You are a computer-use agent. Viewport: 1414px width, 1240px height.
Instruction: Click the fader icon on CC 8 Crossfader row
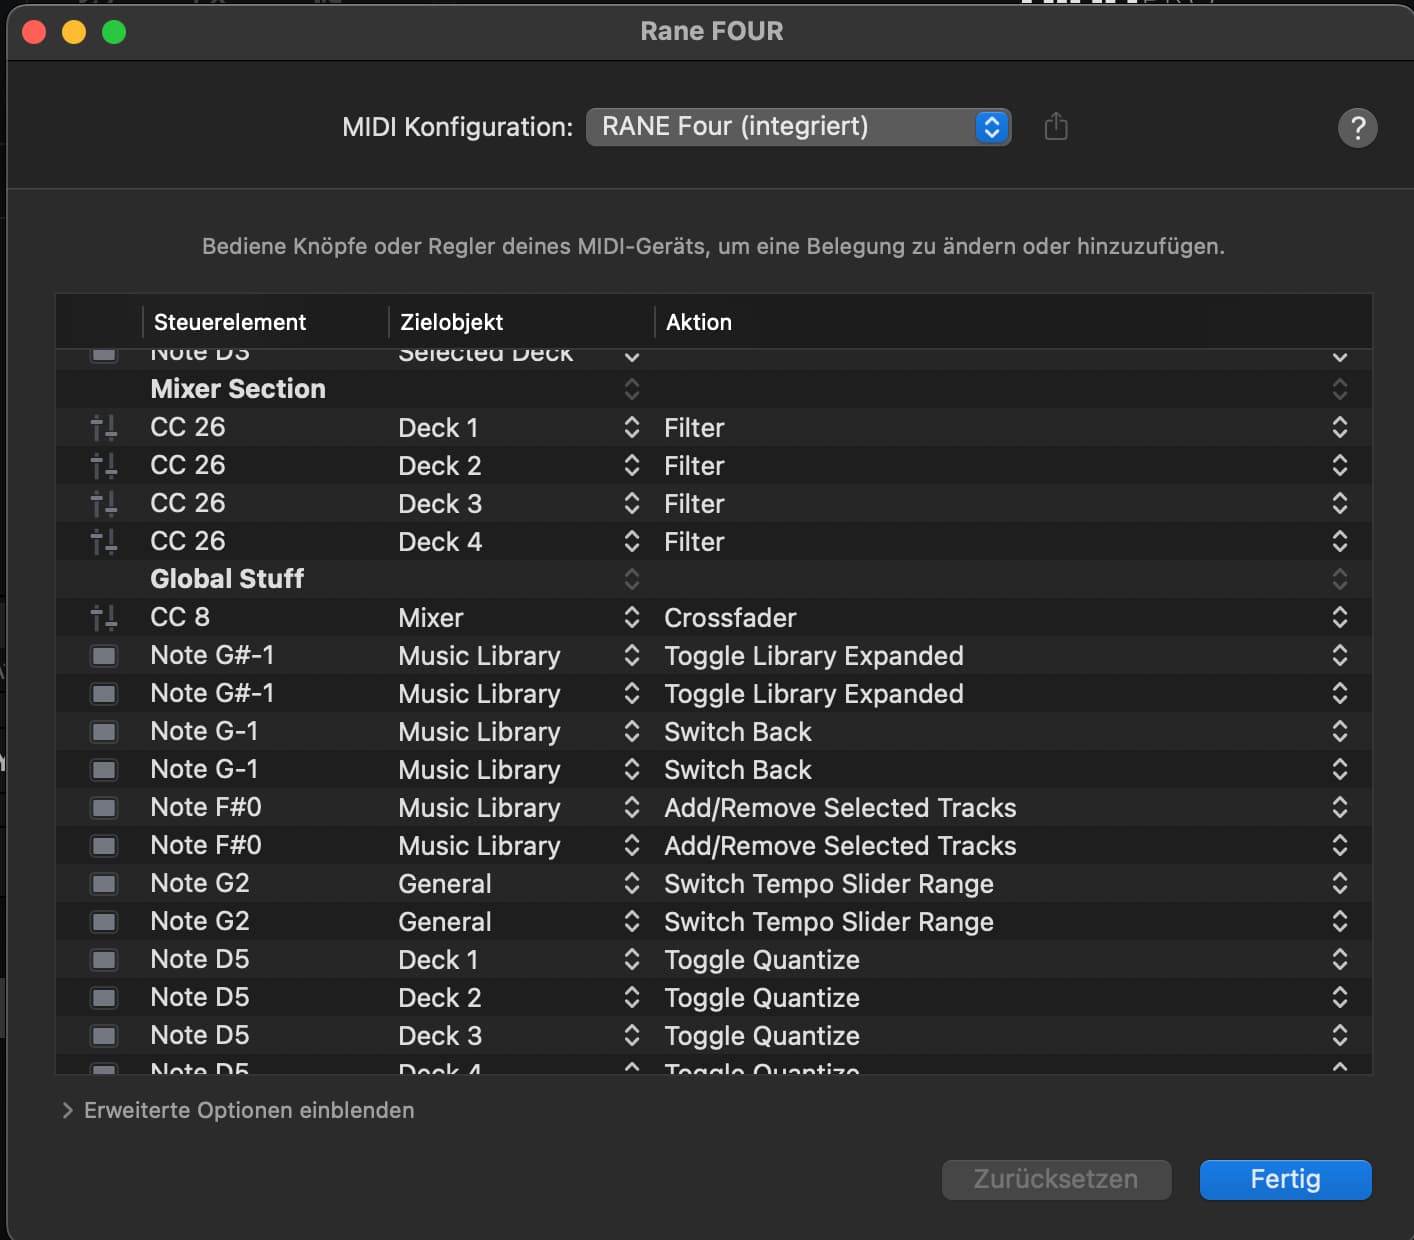click(x=104, y=618)
